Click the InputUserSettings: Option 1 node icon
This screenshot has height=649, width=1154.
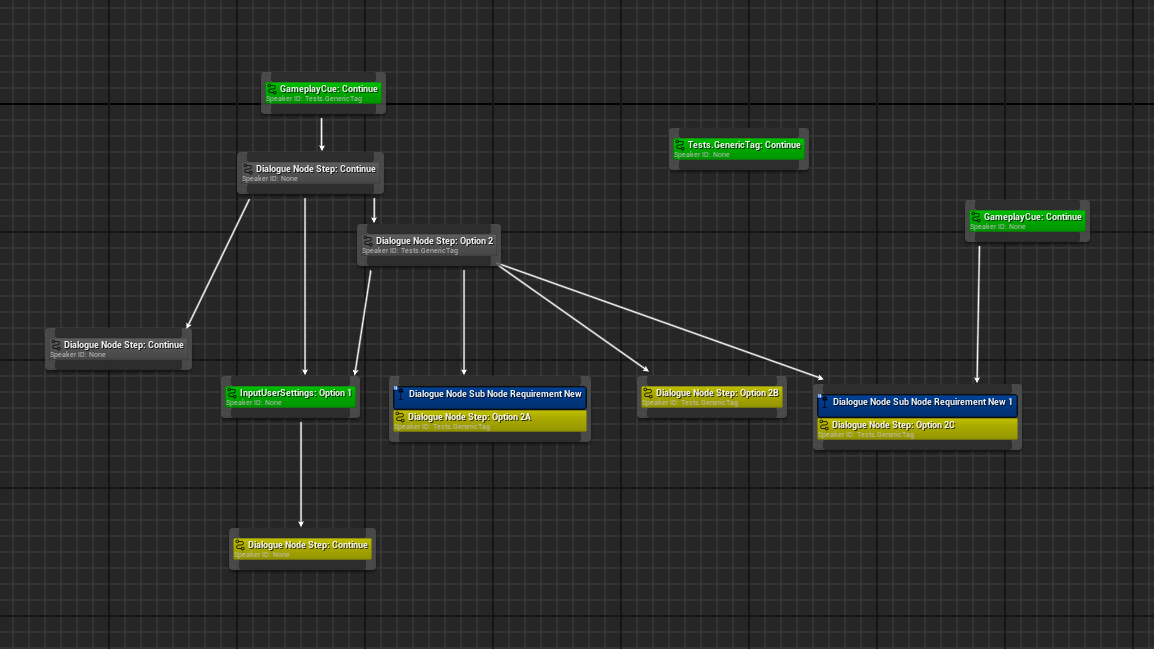pos(232,393)
